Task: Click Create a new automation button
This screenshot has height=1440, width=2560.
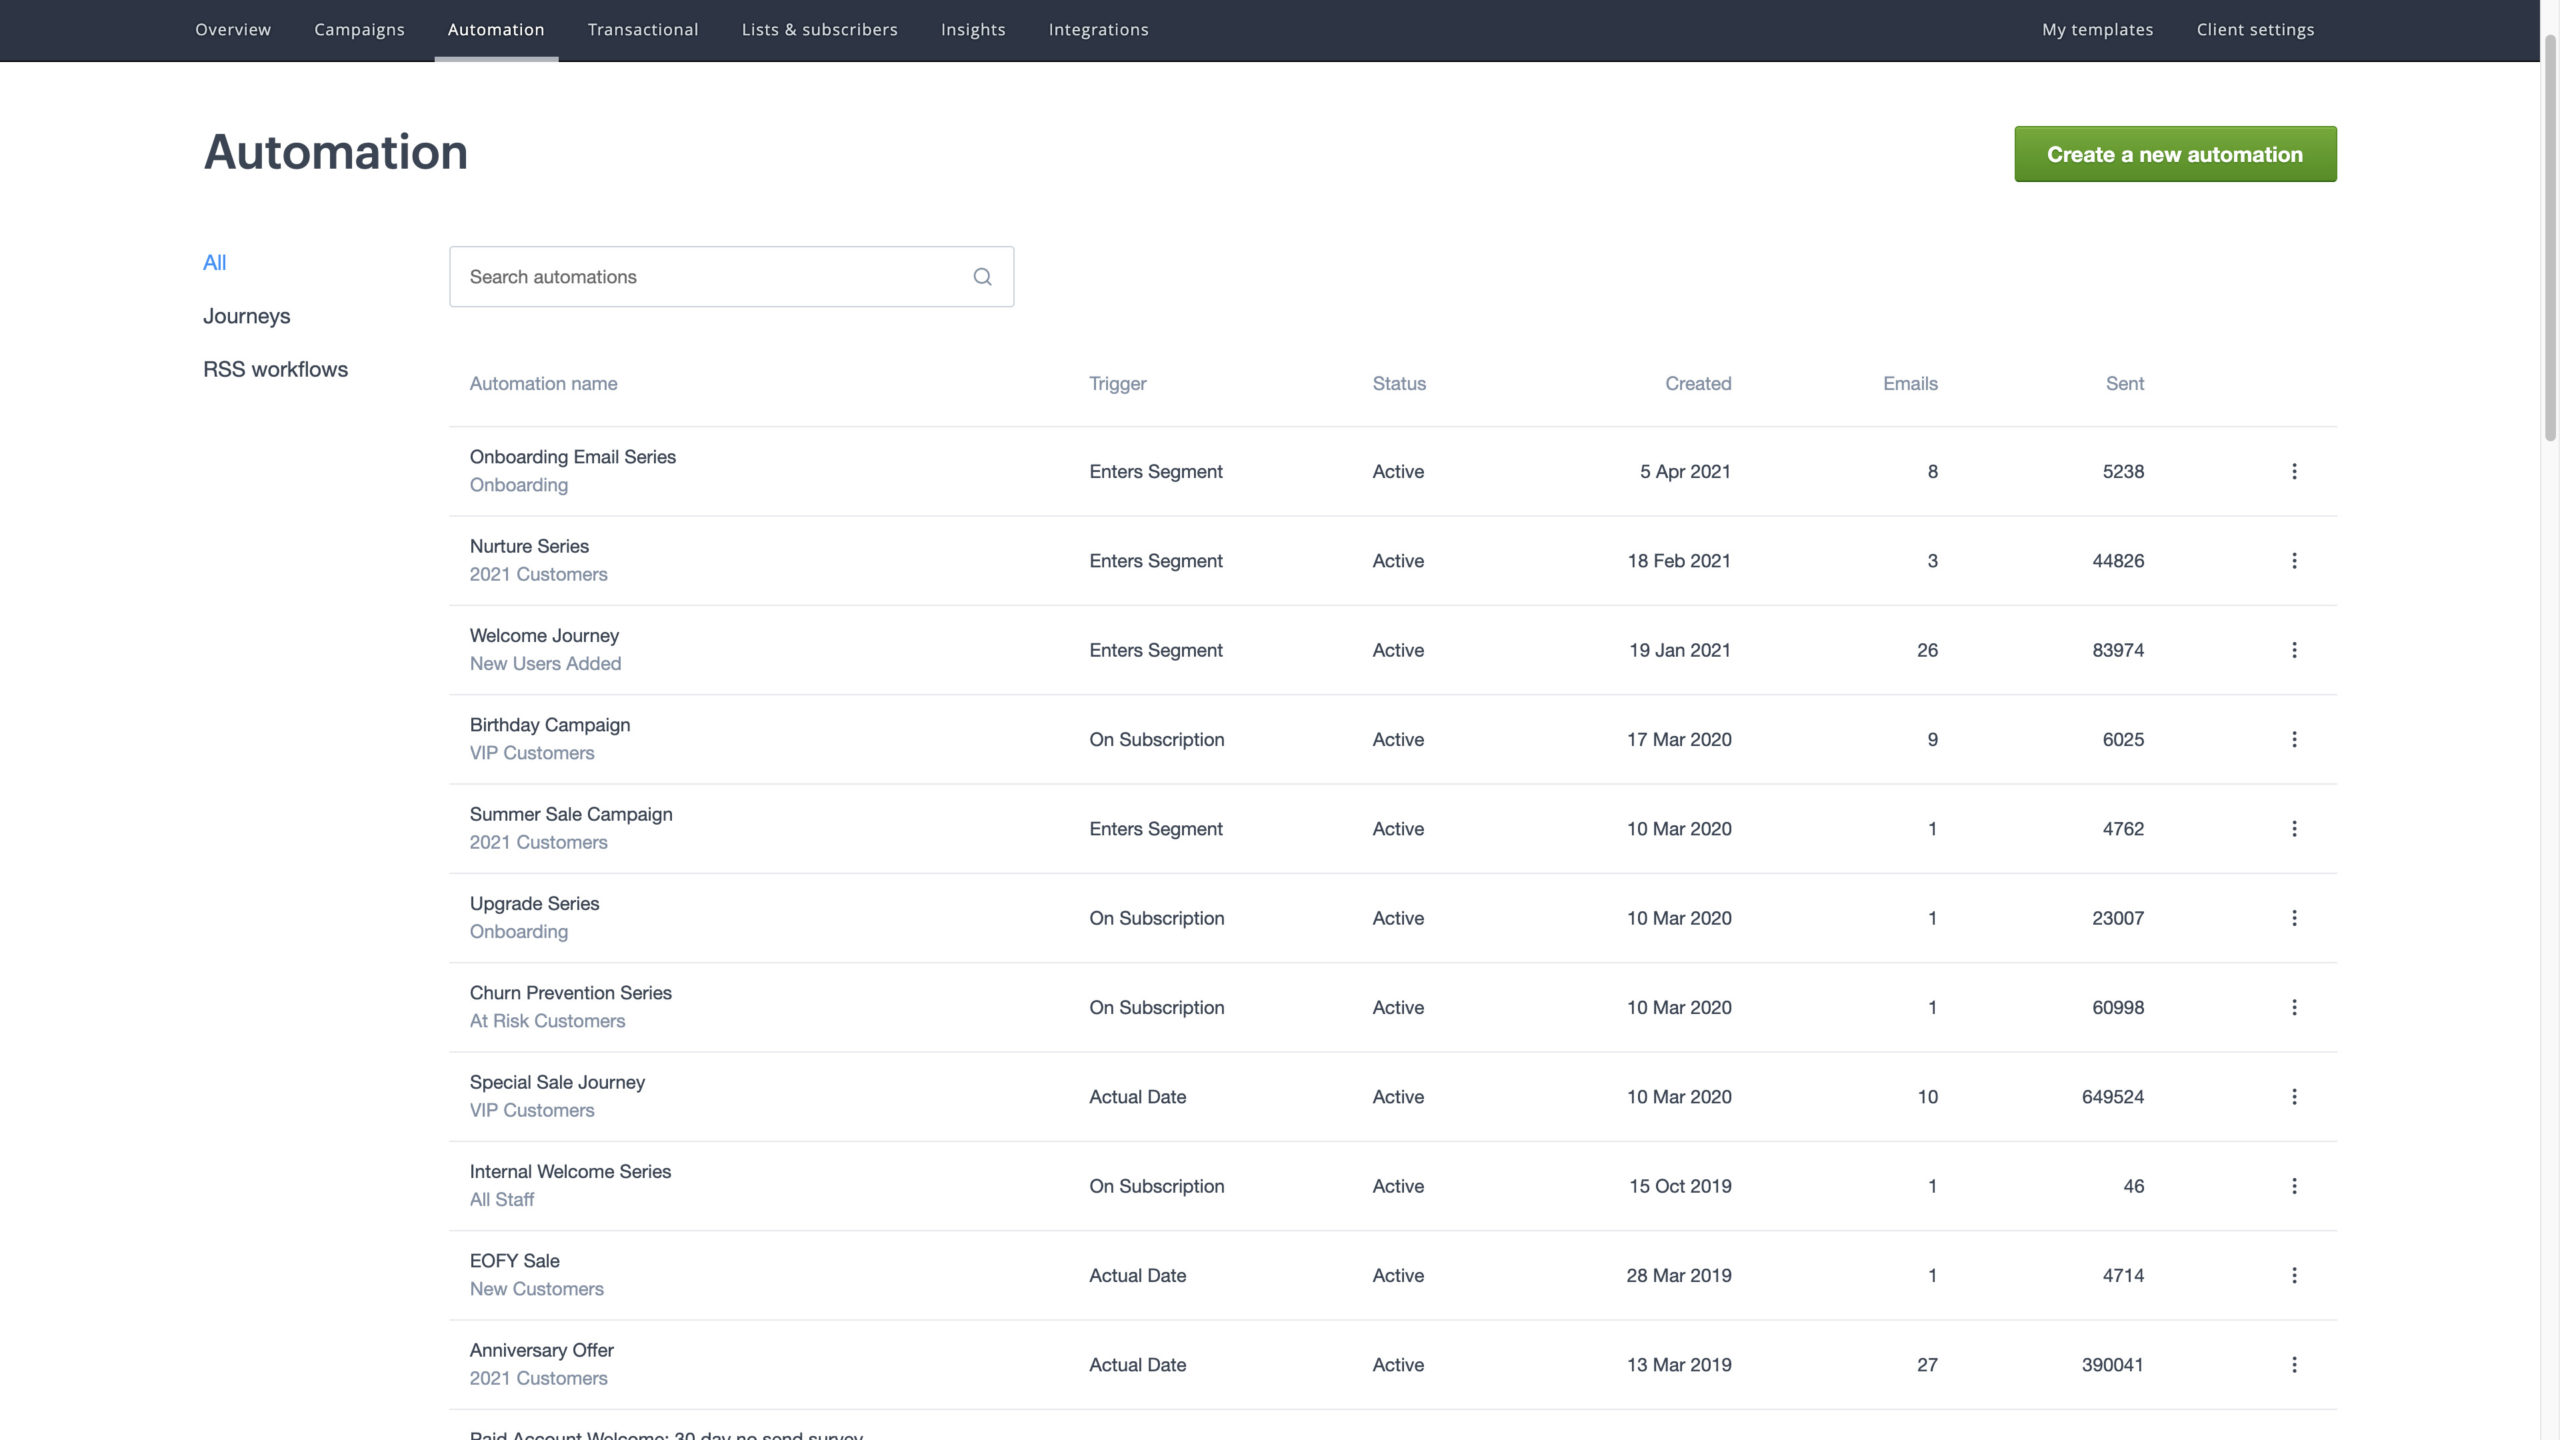Action: 2174,154
